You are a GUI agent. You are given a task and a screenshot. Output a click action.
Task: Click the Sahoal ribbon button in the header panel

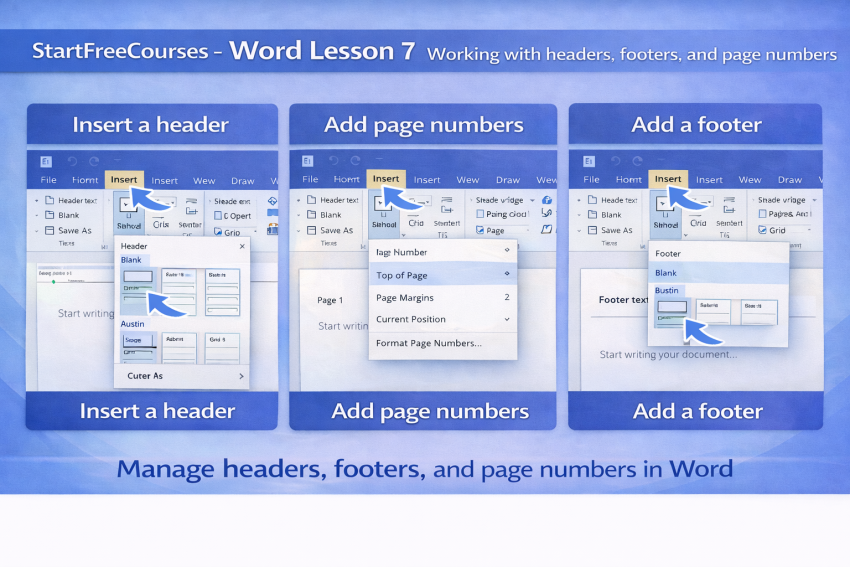click(128, 214)
